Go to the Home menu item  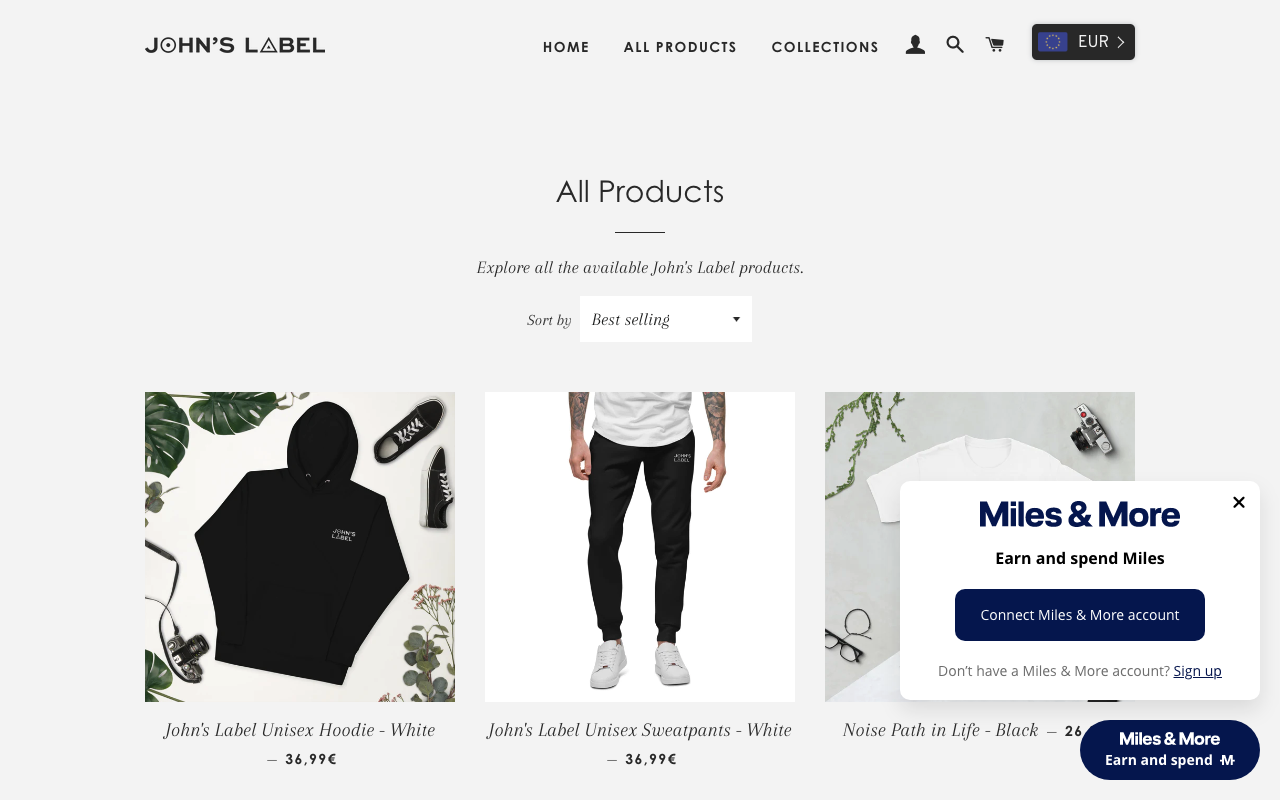(566, 47)
